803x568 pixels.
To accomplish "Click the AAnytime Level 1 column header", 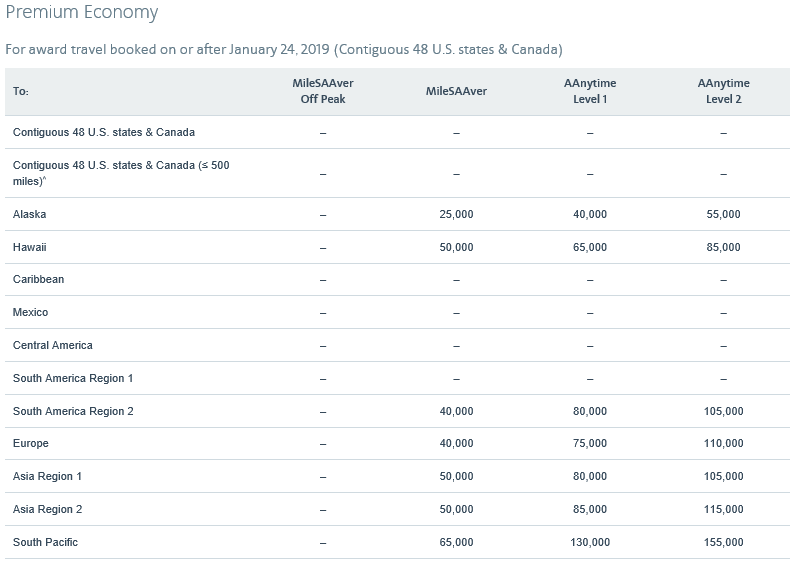I will (x=590, y=91).
